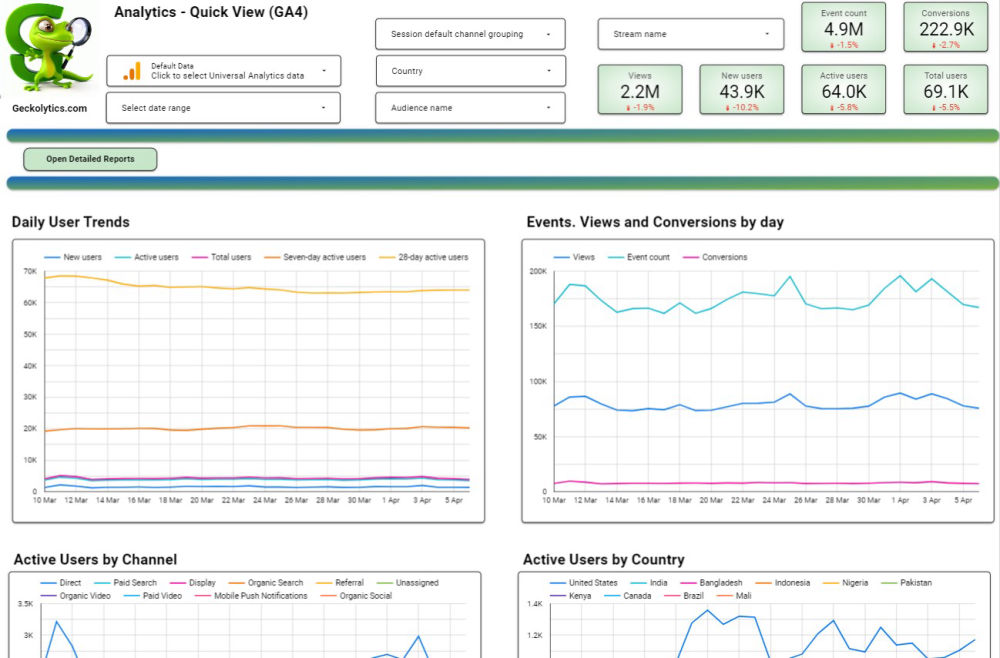Viewport: 1000px width, 658px height.
Task: Click the Open Detailed Reports button
Action: tap(90, 159)
